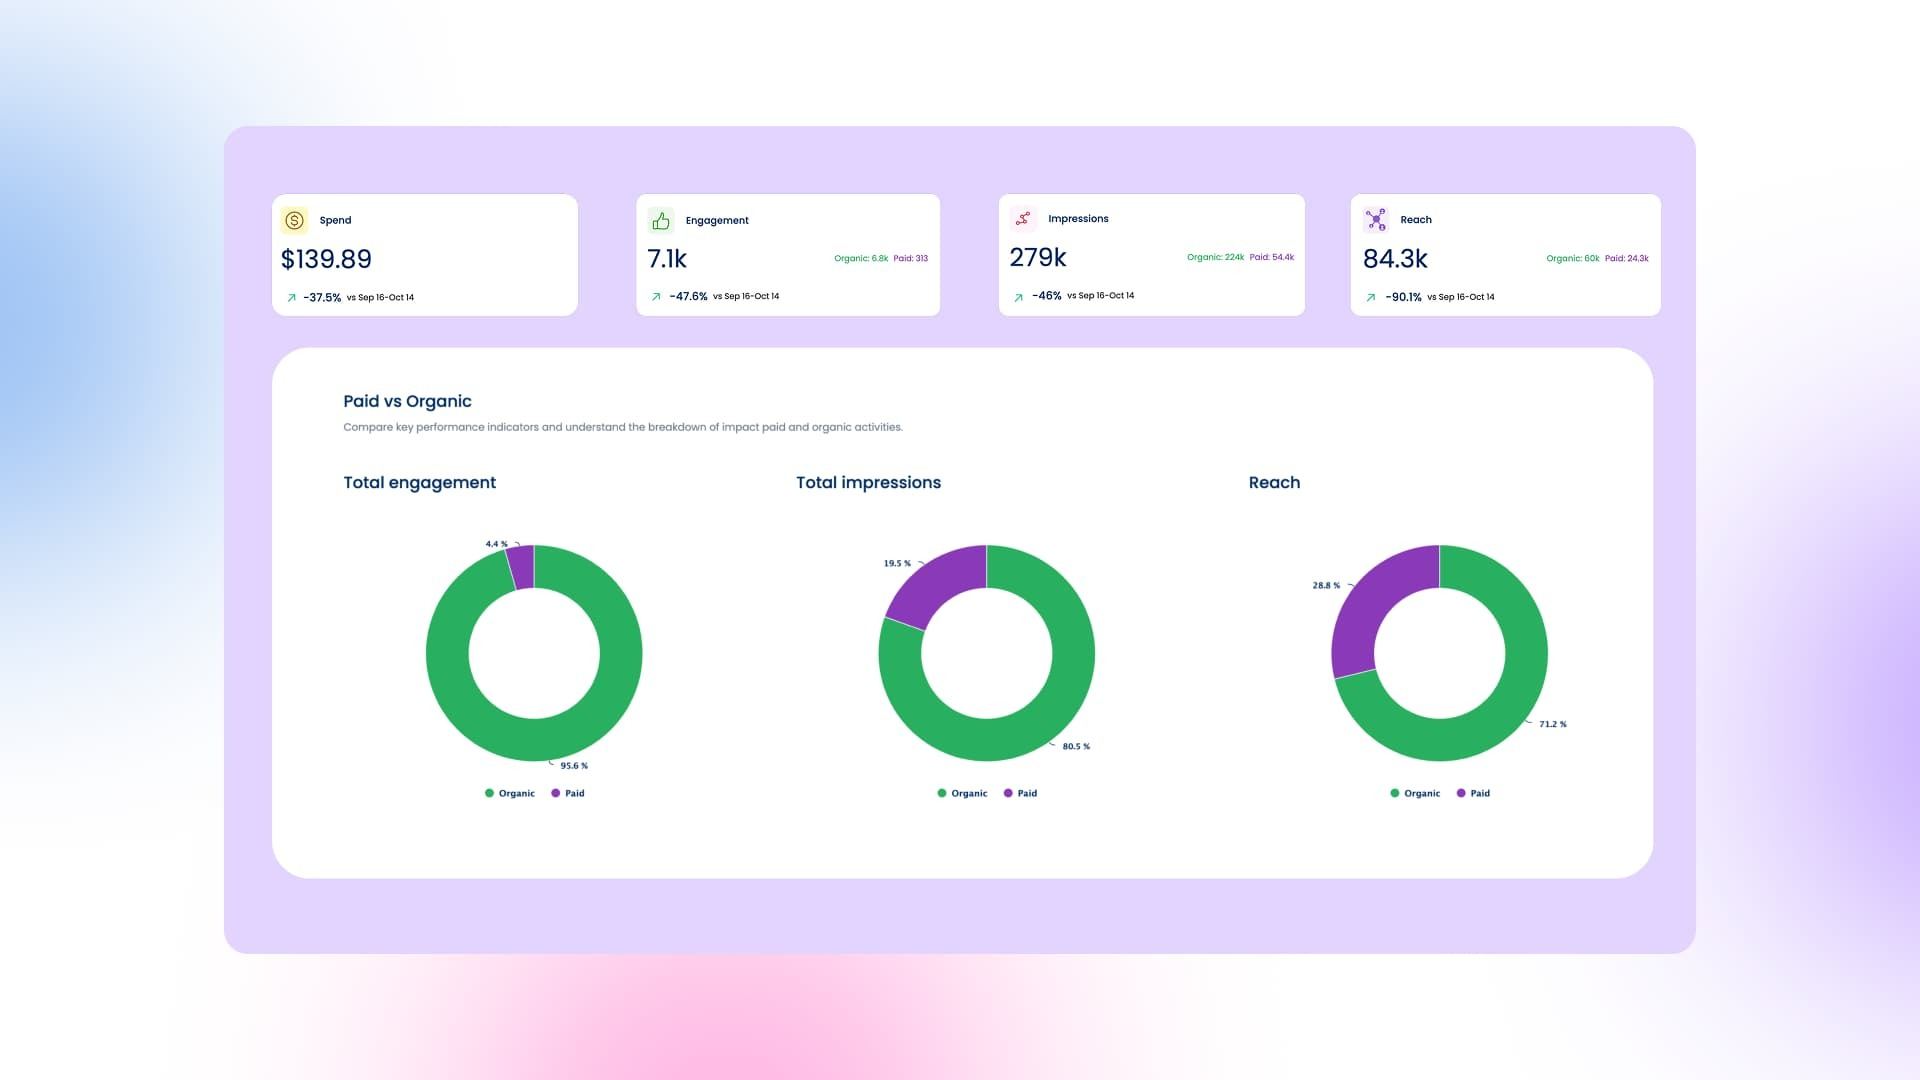Click the 80.5 % label on impressions donut
The image size is (1920, 1080).
[1076, 747]
